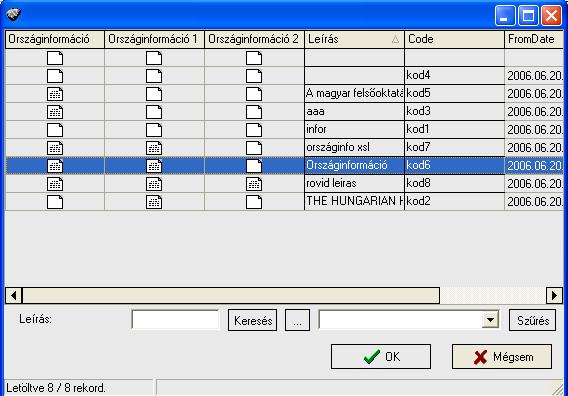Screen dimensions: 568x396
Task: Click the blank Országinformáció icon in kod4 row
Action: click(55, 76)
